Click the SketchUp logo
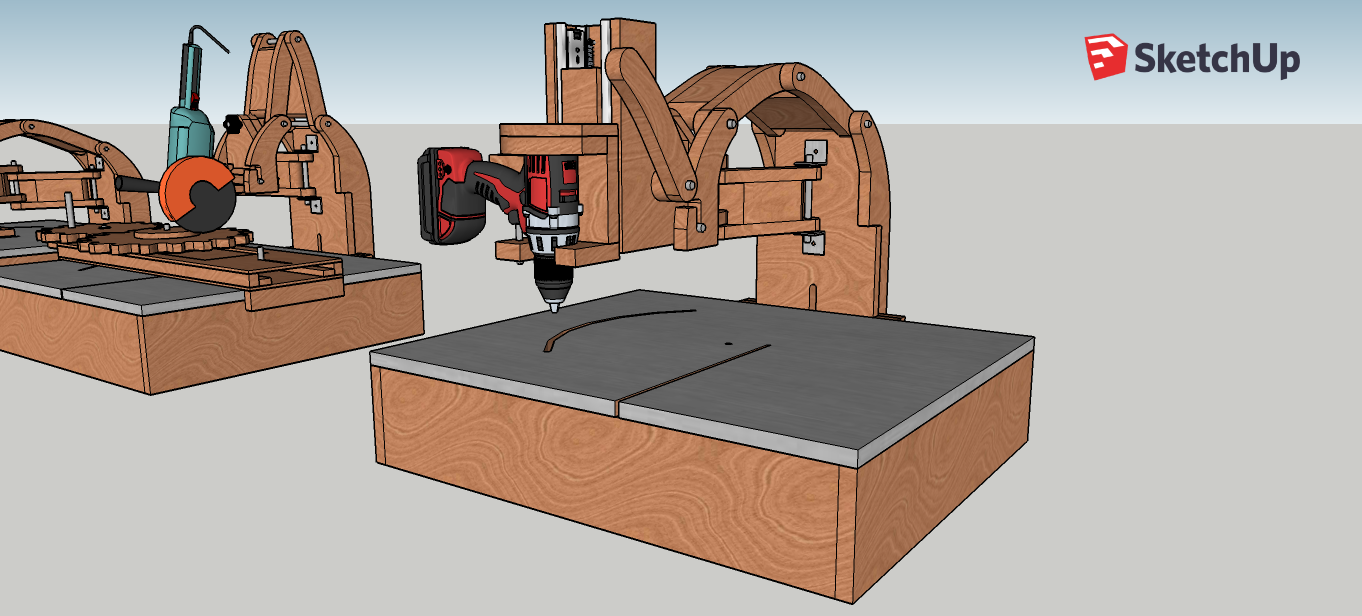 (x=1192, y=57)
